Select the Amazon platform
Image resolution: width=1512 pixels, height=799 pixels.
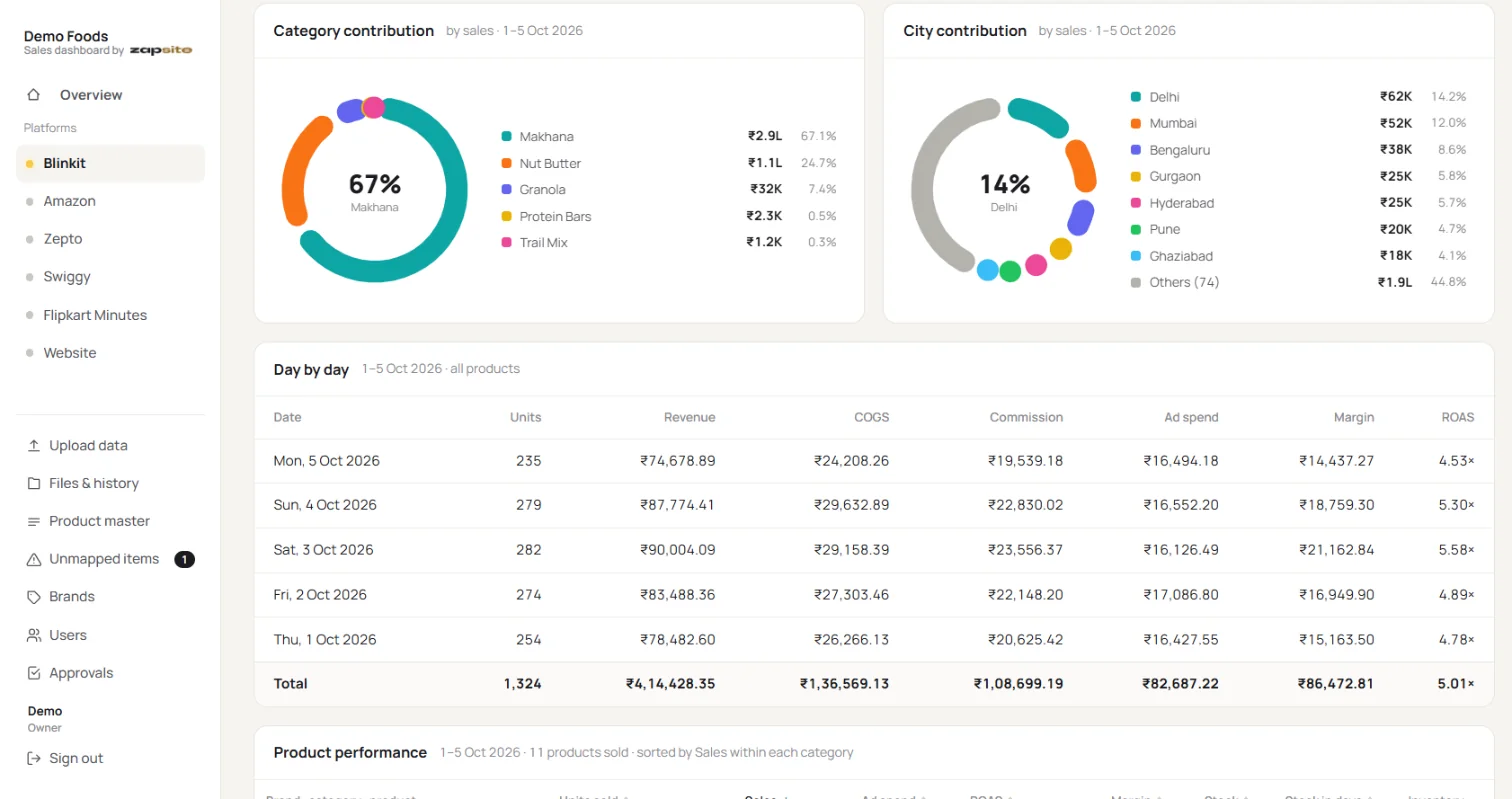tap(110, 201)
